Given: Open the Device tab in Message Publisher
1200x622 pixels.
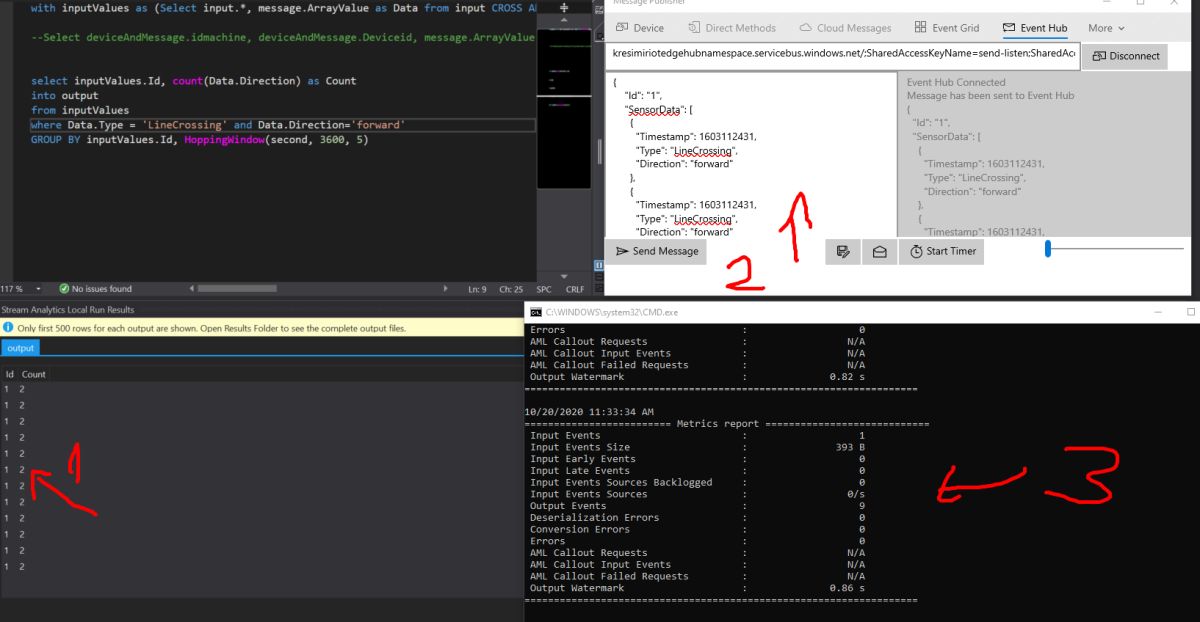Looking at the screenshot, I should pos(640,28).
